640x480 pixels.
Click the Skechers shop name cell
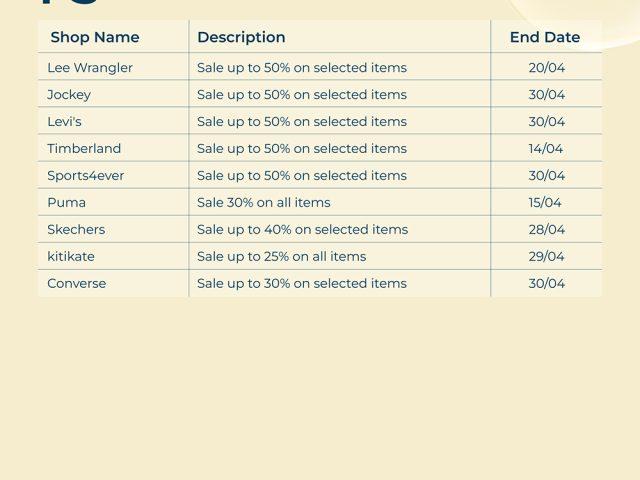[x=76, y=230]
